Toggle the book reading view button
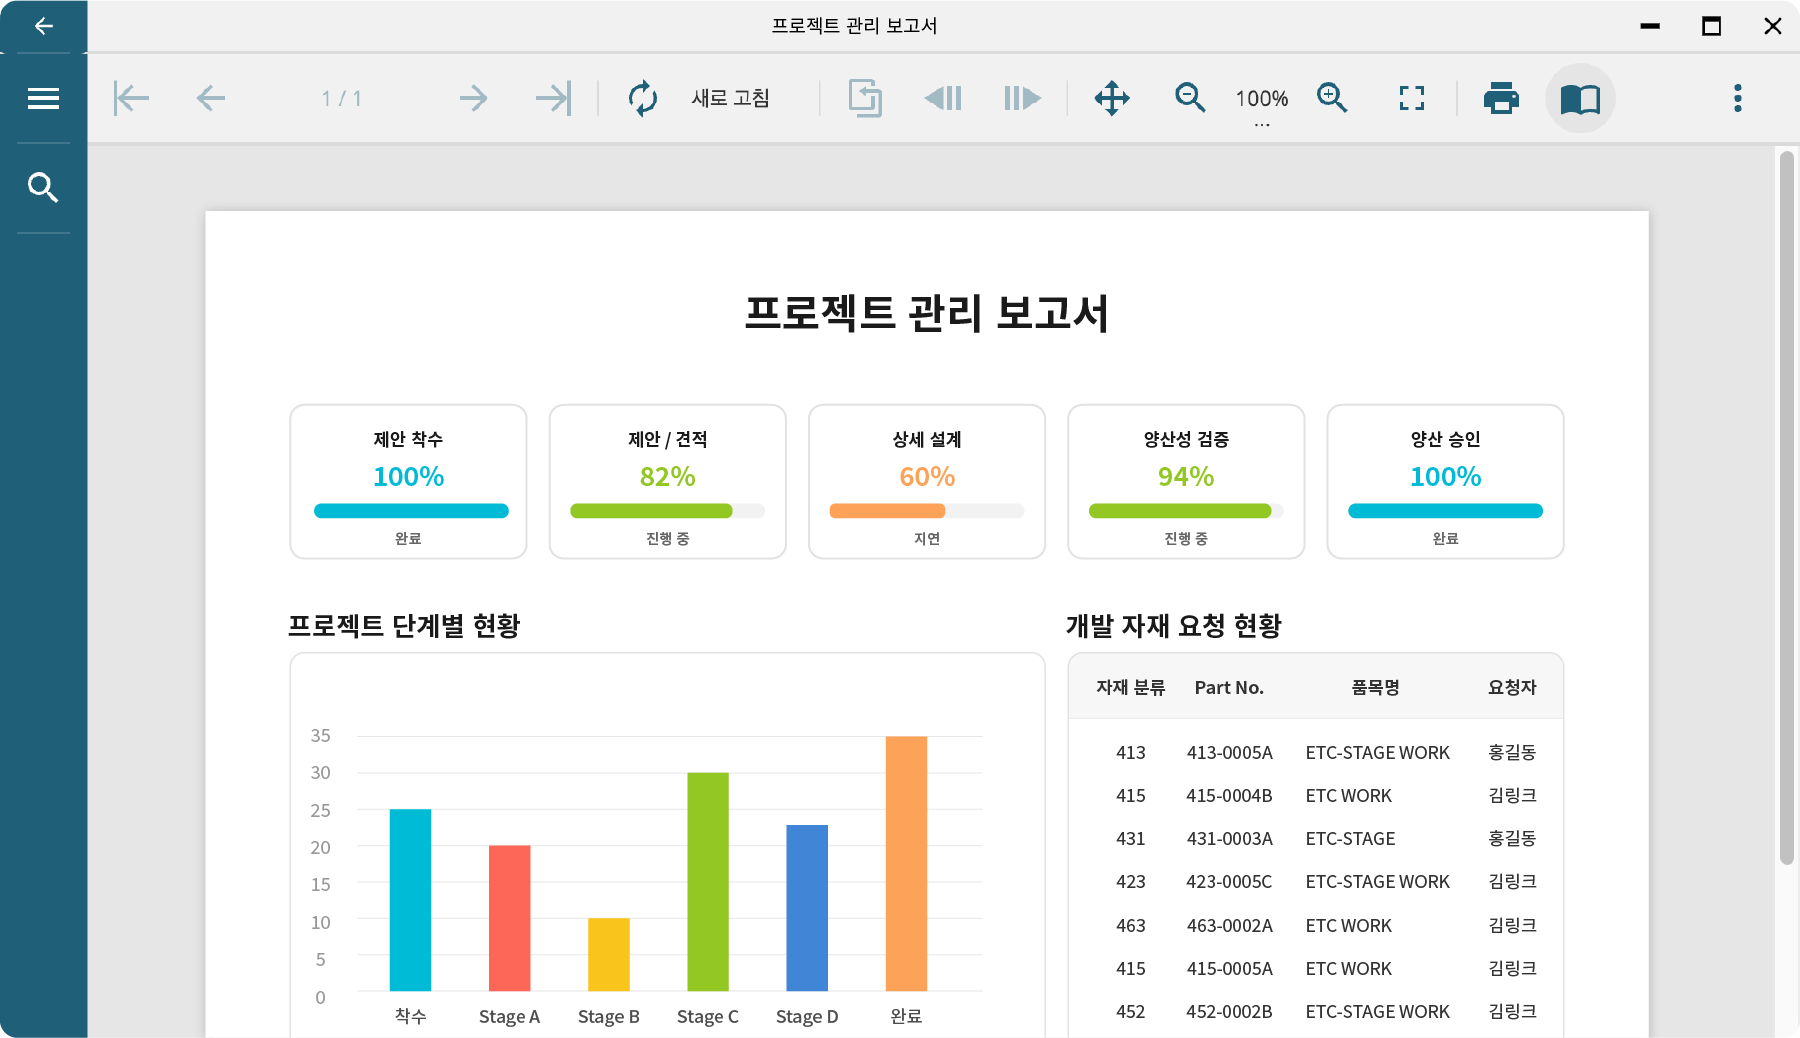Screen dimensions: 1800x1038 pyautogui.click(x=1580, y=98)
